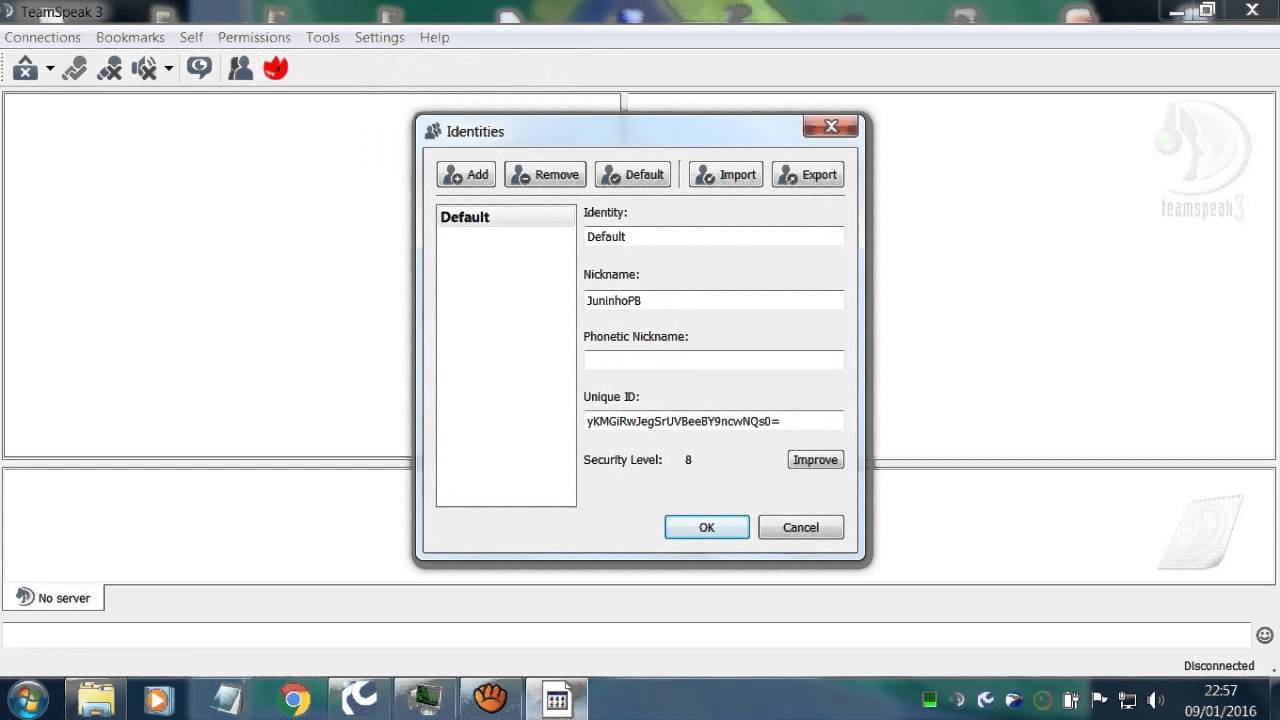
Task: Toggle the mute speakers toolbar icon
Action: pos(145,68)
